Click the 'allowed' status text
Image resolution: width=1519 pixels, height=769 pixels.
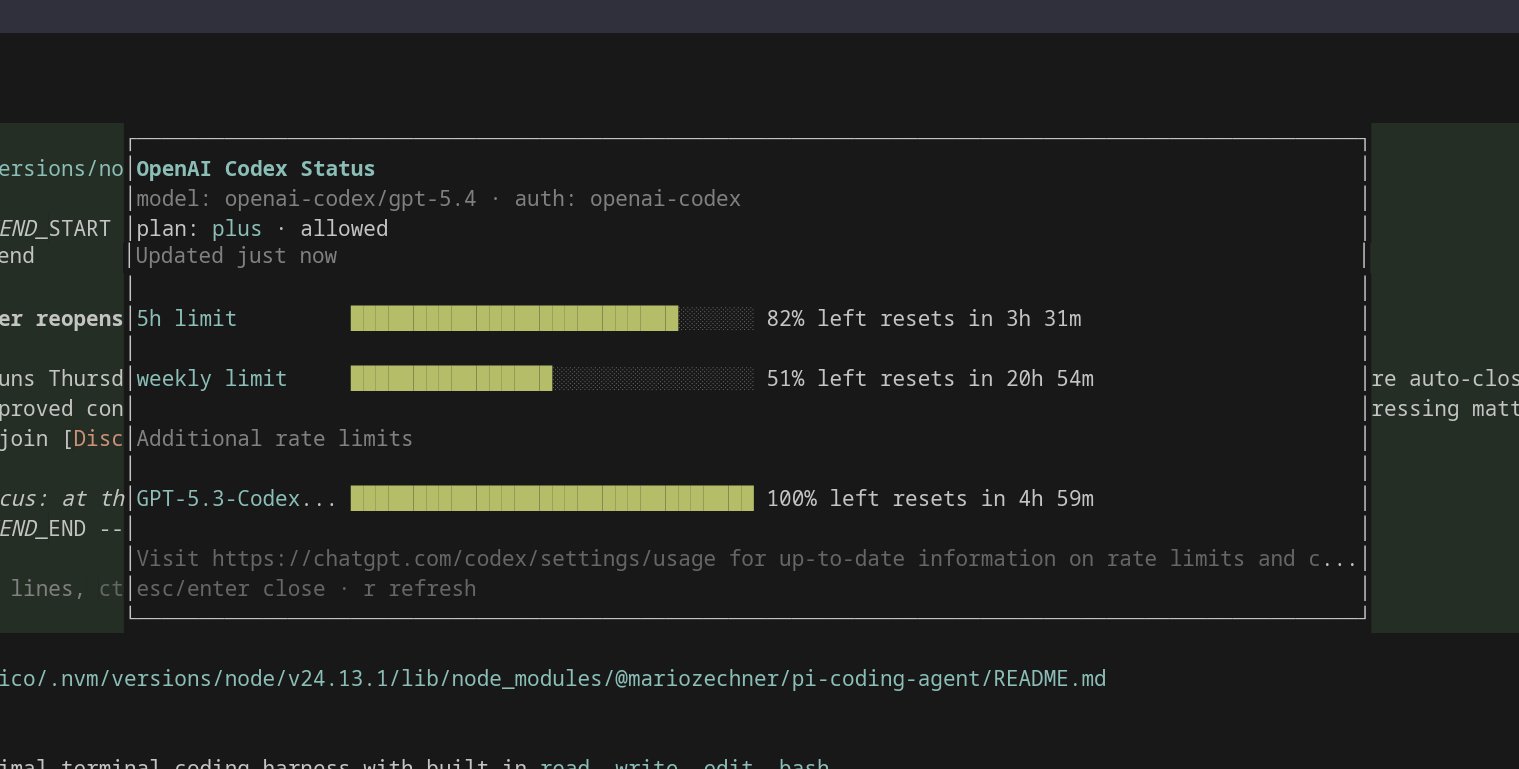pyautogui.click(x=344, y=229)
